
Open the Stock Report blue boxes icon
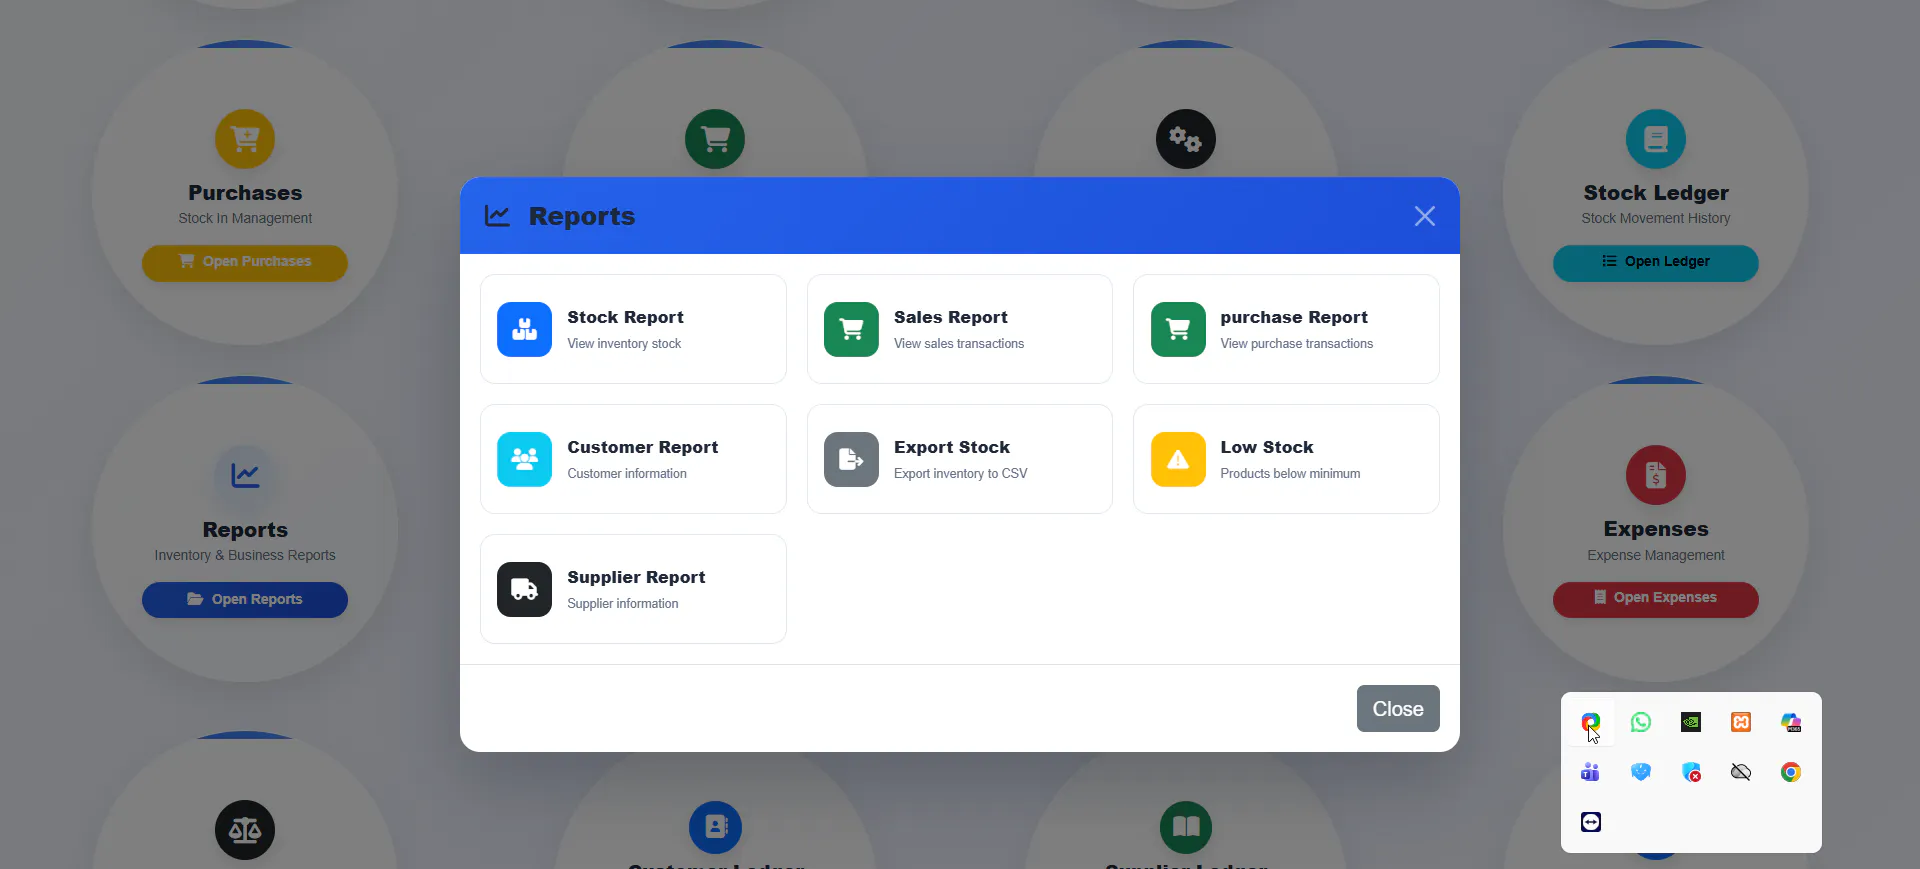524,329
